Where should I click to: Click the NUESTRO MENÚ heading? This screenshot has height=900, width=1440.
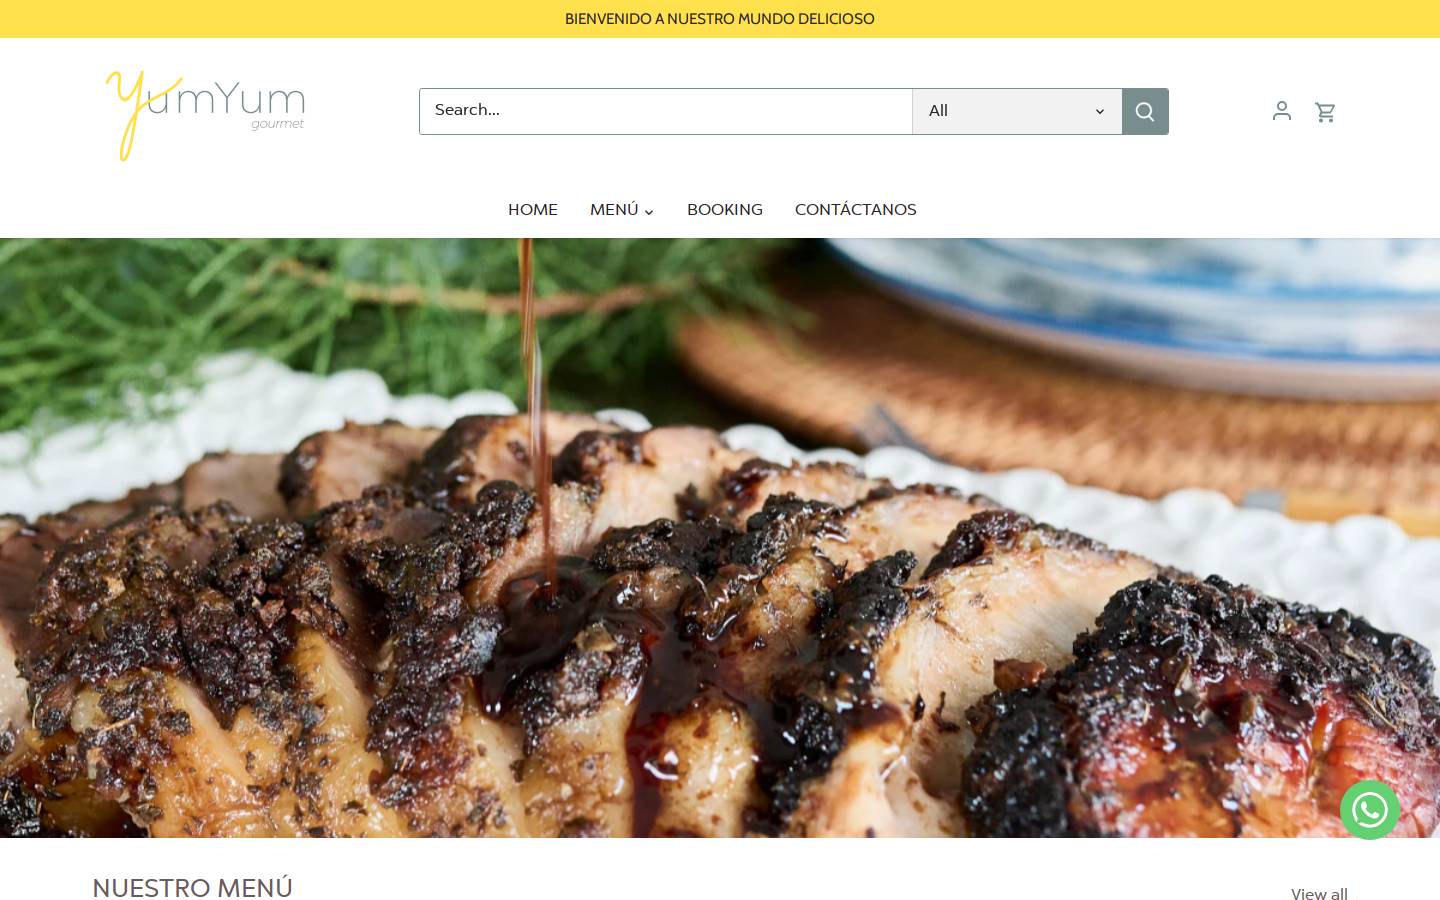193,888
